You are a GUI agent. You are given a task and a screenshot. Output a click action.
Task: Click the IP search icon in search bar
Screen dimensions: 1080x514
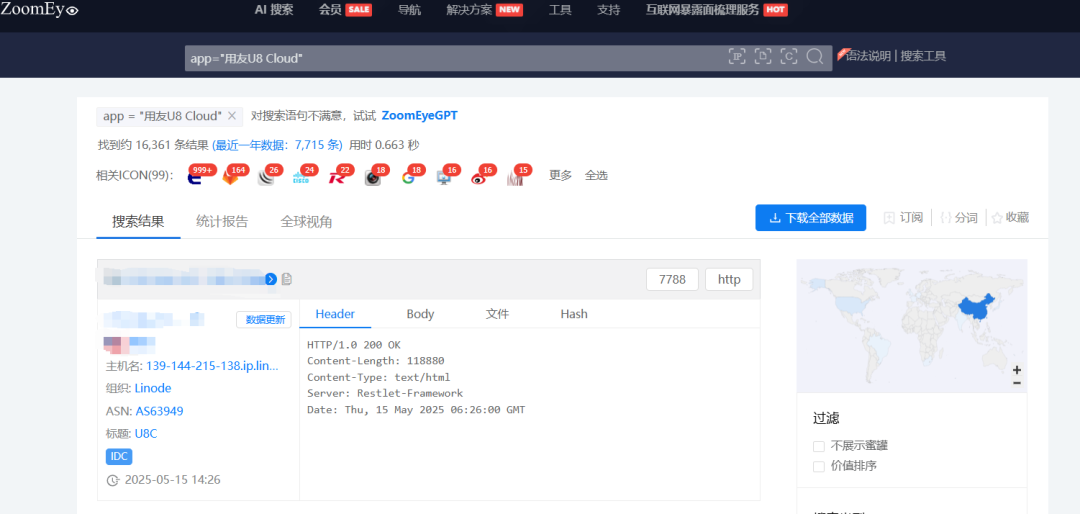tap(737, 57)
